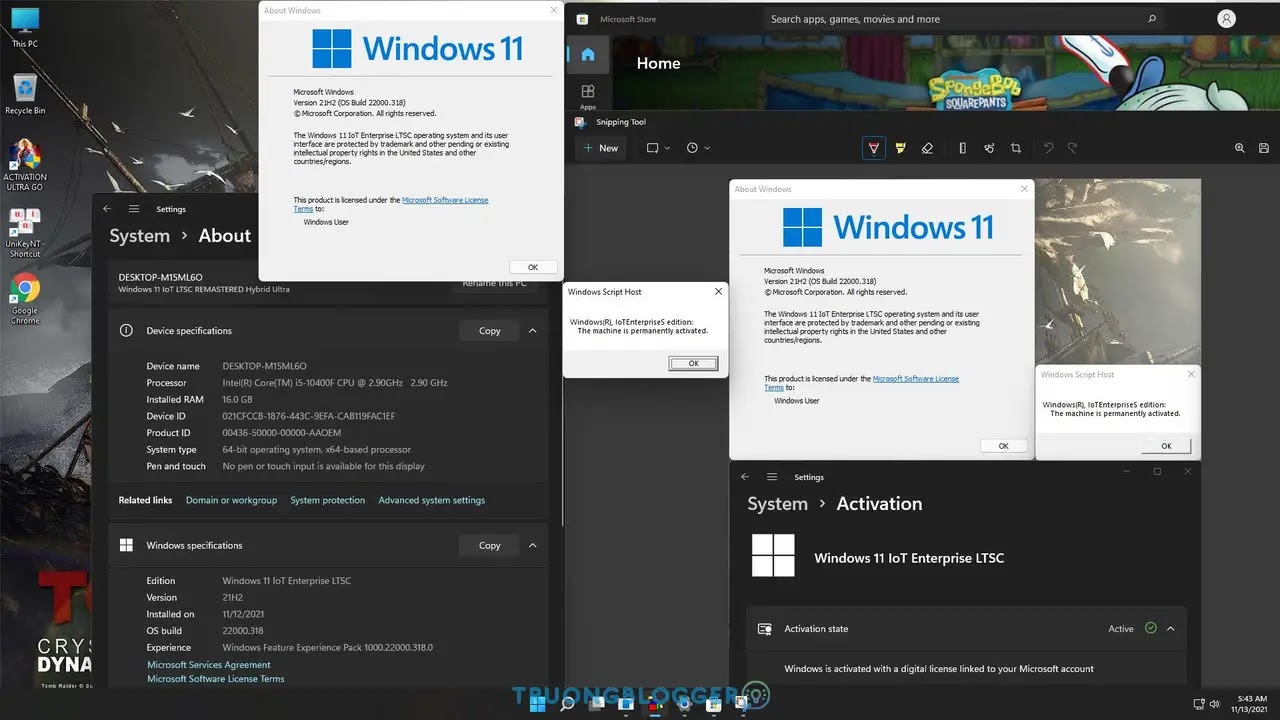Open Task View on the taskbar
Viewport: 1280px width, 720px height.
click(x=597, y=704)
